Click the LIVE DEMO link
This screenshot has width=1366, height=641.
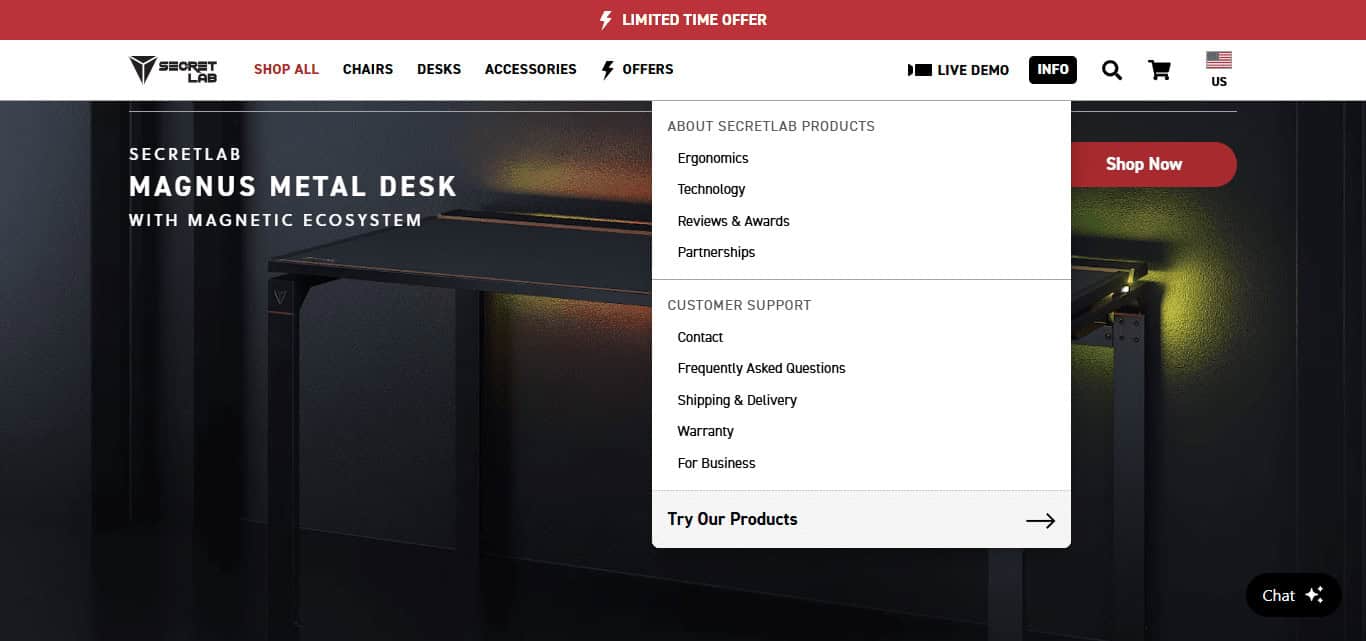click(959, 70)
